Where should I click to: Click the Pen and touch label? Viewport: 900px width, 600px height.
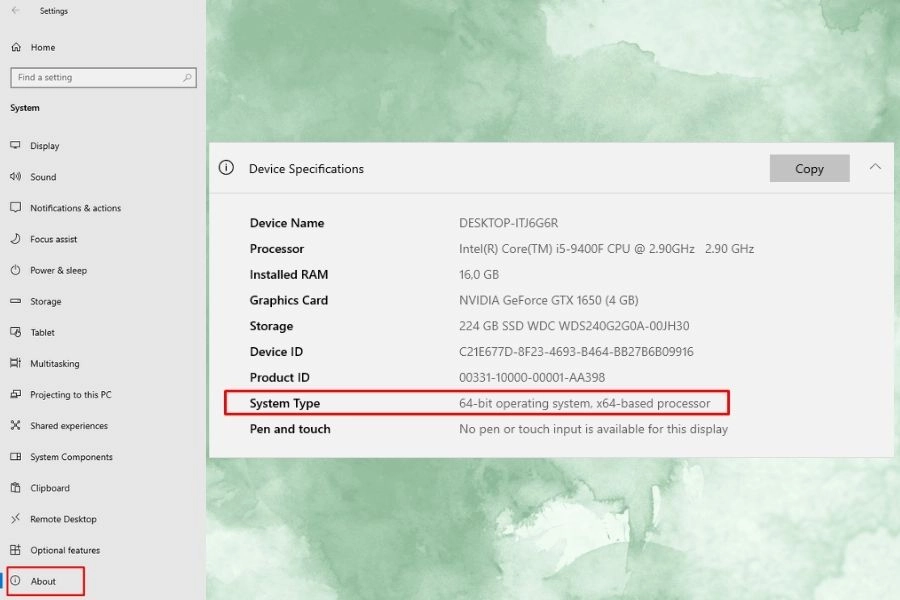click(290, 429)
